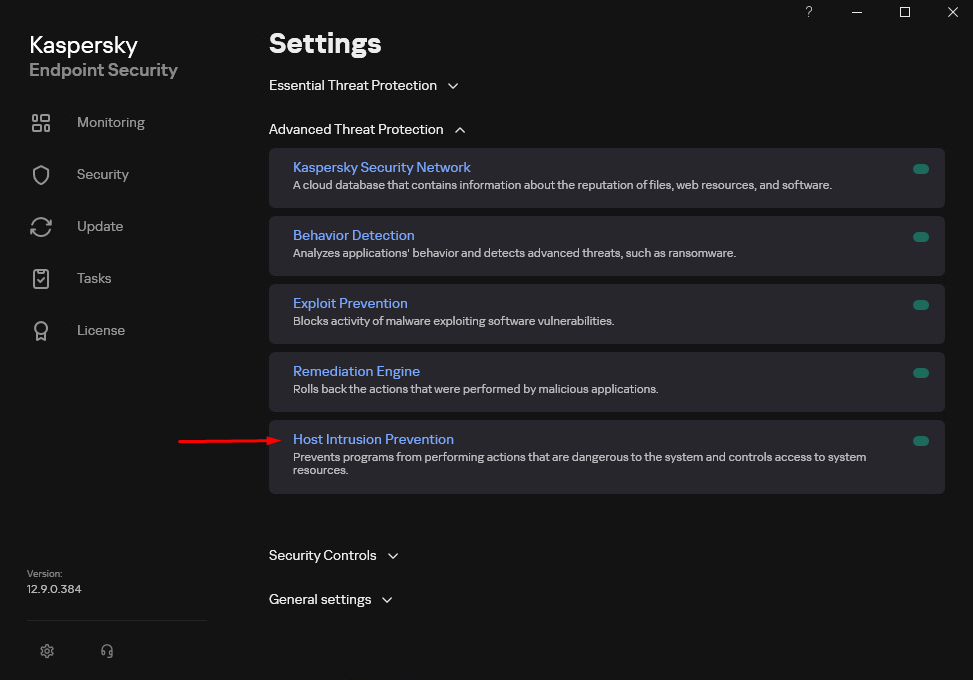Open the Tasks menu item label

click(94, 279)
